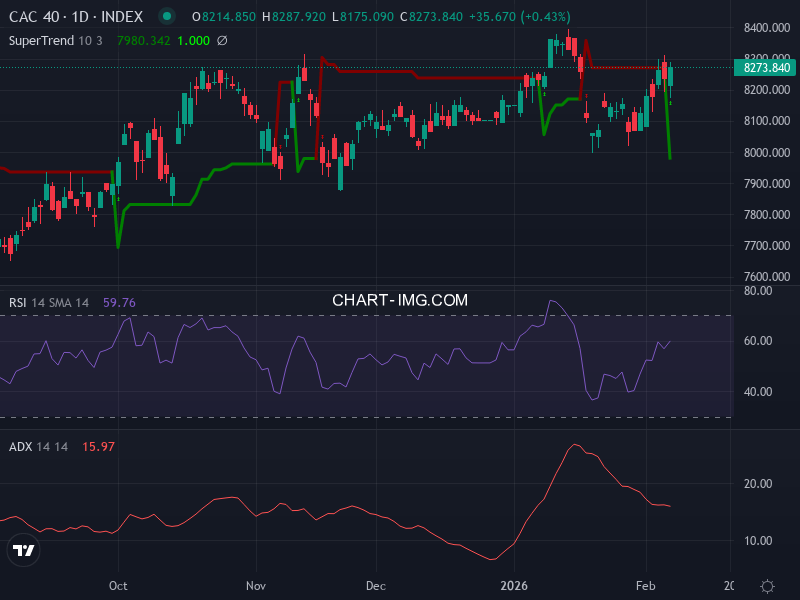
Task: Open the 1D timeframe selector
Action: [79, 17]
